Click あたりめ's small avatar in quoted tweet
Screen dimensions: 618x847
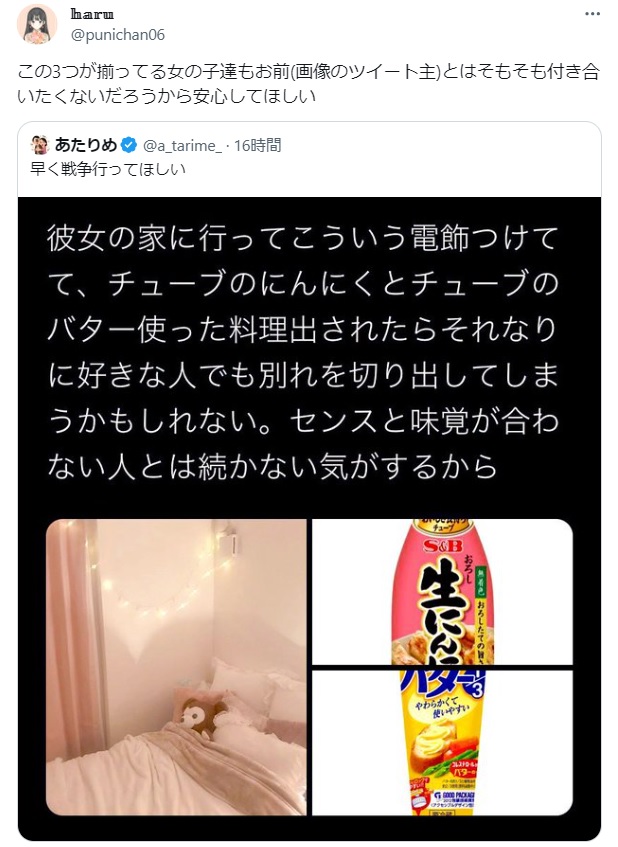click(x=40, y=145)
